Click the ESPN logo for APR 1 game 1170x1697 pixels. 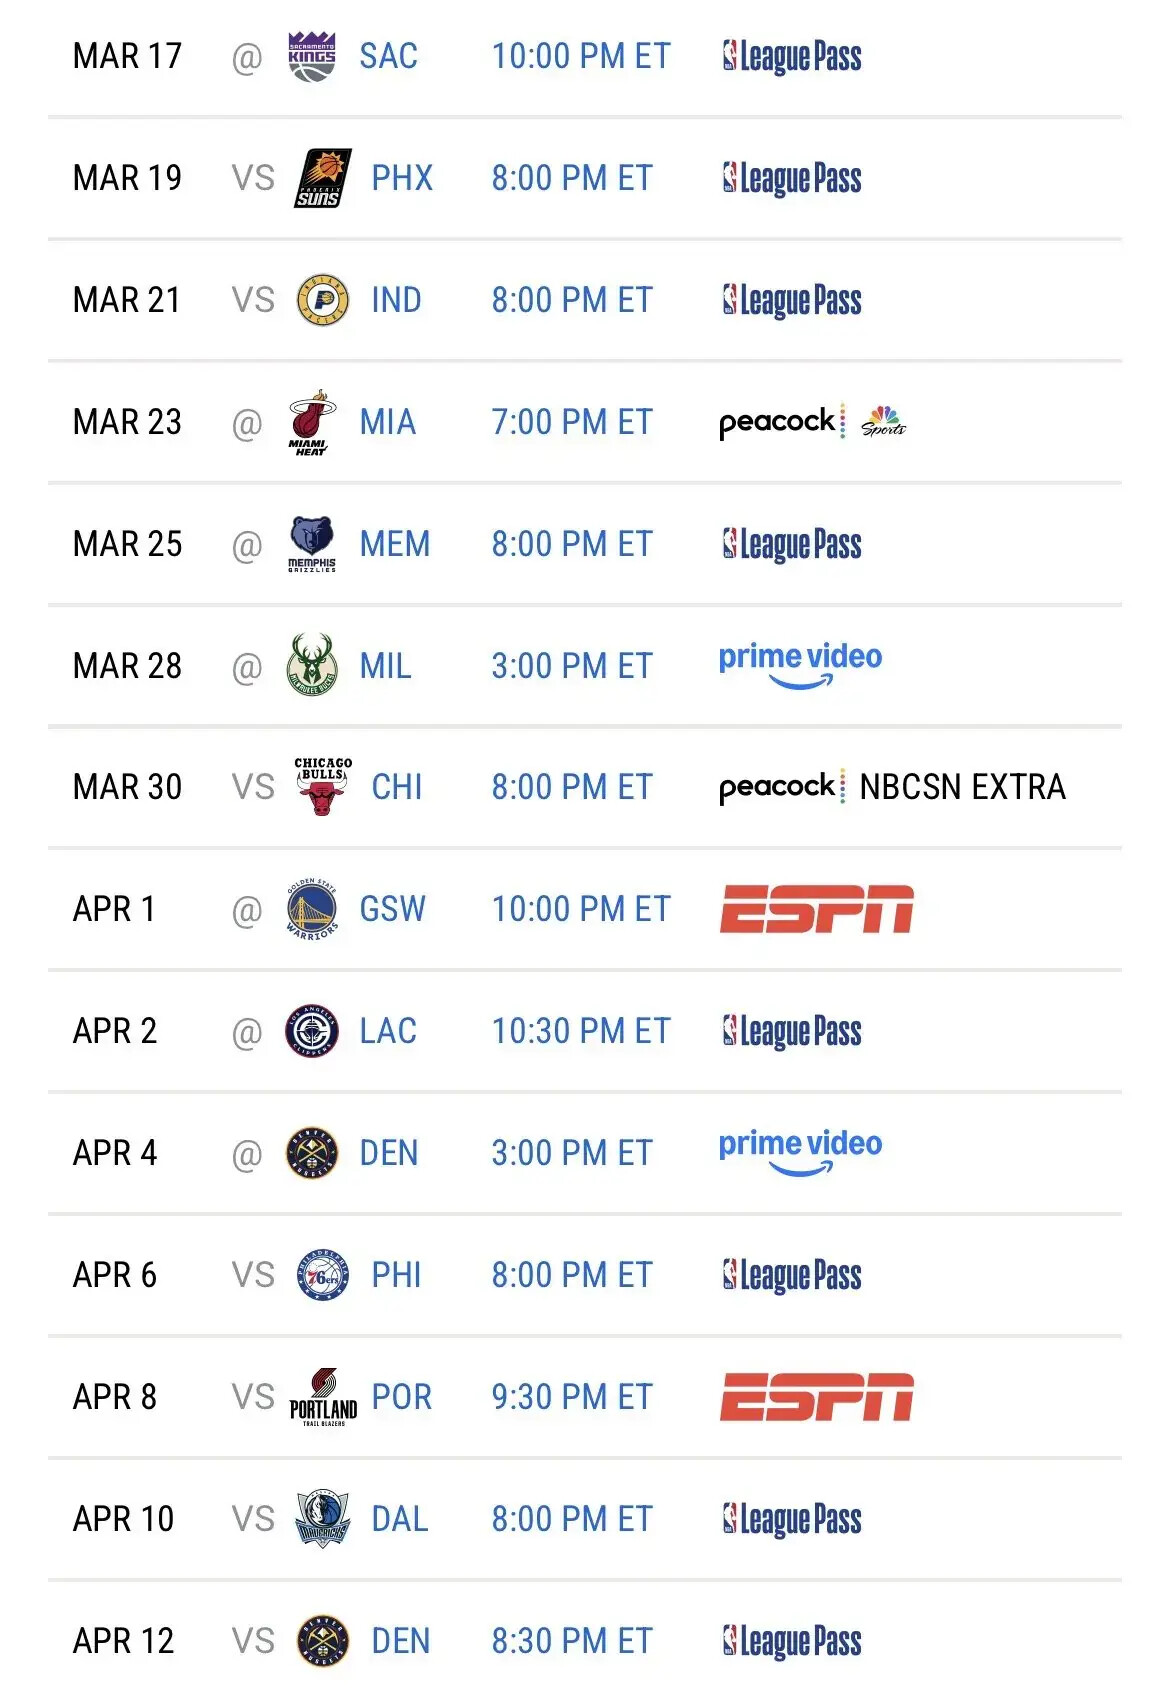tap(816, 909)
